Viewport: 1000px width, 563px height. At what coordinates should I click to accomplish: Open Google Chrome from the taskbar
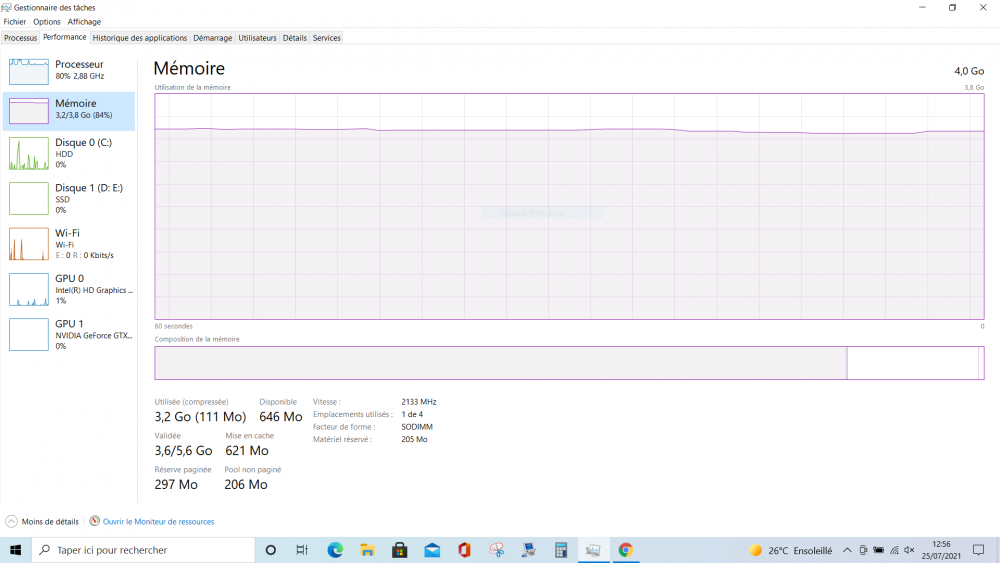pos(626,550)
